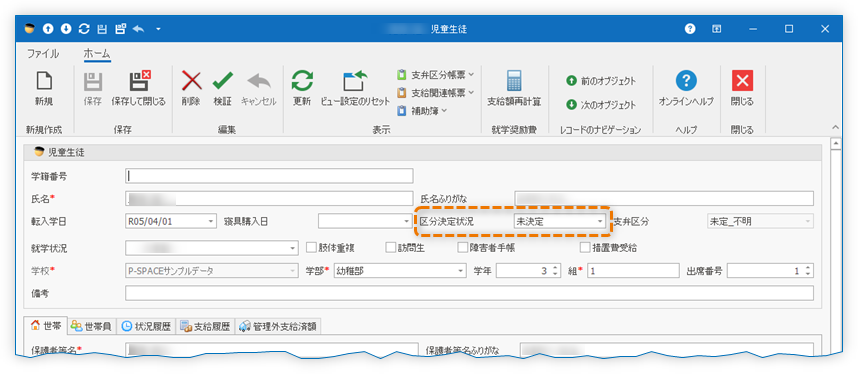Run validation with 検証 checkmark

222,89
